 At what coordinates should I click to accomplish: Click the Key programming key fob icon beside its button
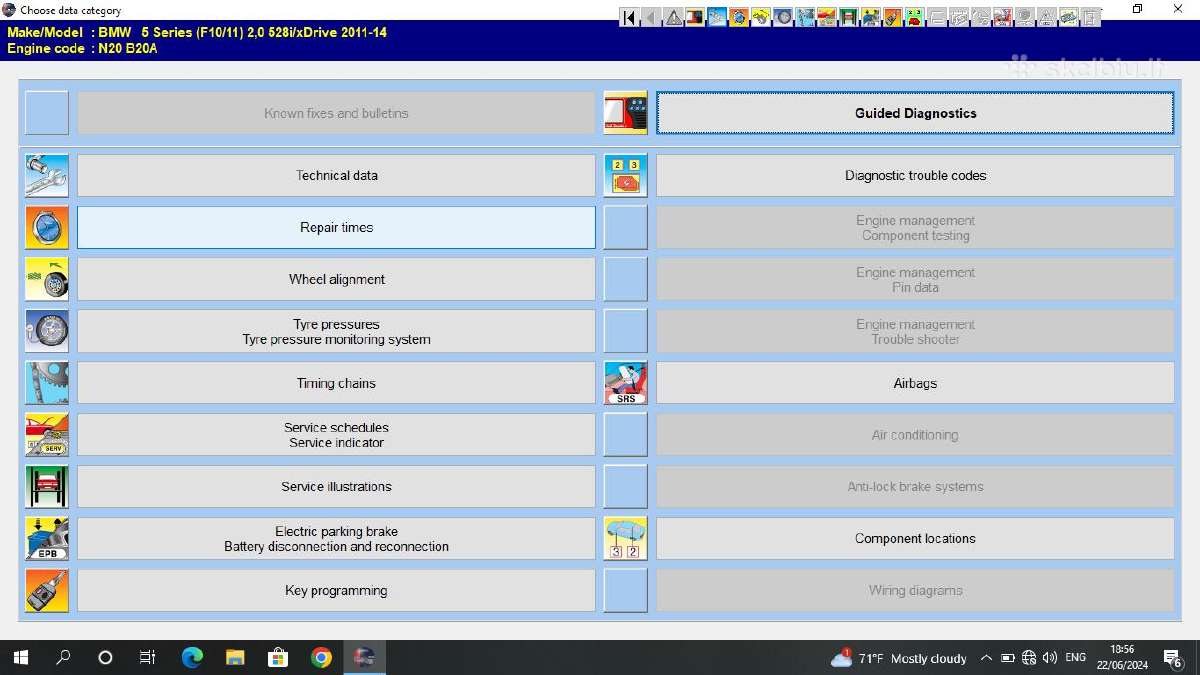pyautogui.click(x=47, y=590)
